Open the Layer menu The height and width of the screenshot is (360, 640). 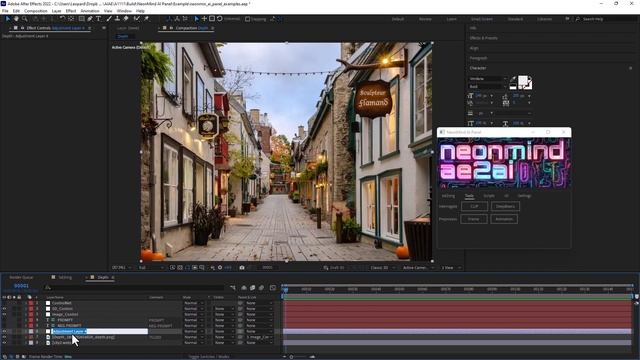pos(57,11)
